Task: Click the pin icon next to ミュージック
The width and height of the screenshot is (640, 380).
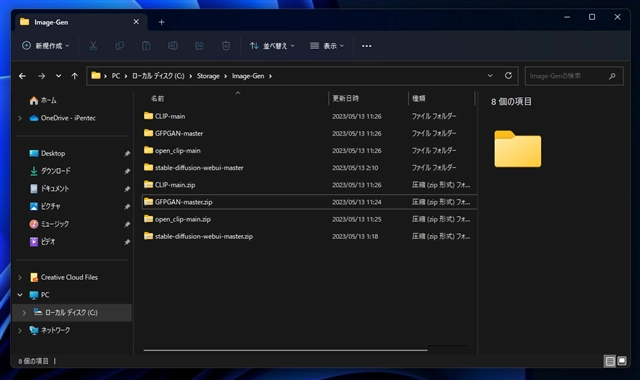Action: (x=127, y=224)
